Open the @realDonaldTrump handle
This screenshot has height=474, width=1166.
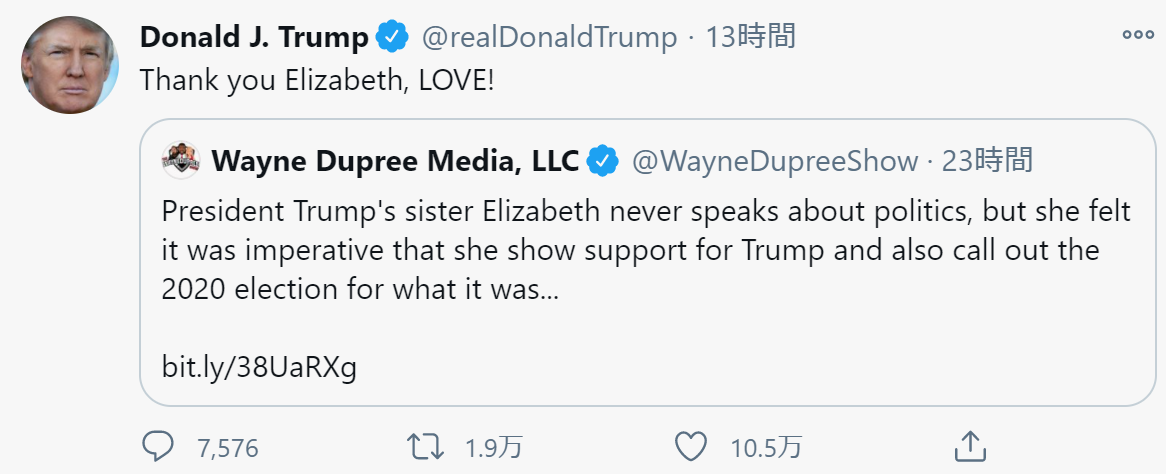pos(549,38)
